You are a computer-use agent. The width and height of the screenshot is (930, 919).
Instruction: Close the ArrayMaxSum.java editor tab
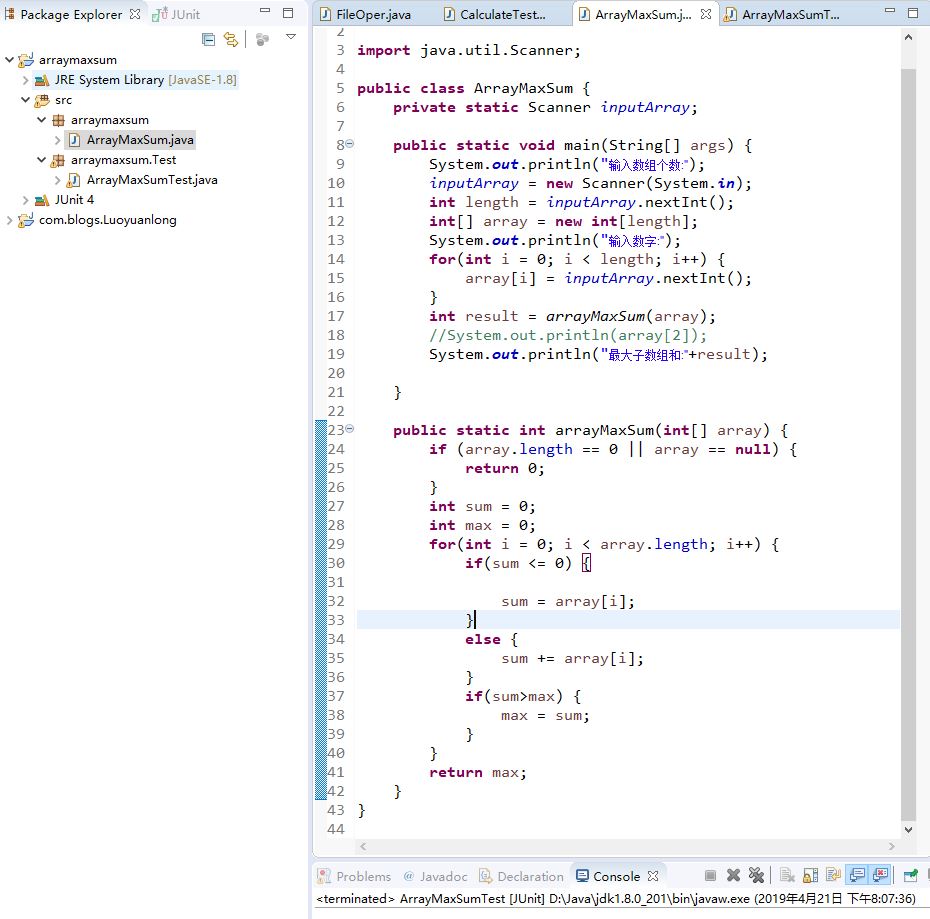click(706, 15)
